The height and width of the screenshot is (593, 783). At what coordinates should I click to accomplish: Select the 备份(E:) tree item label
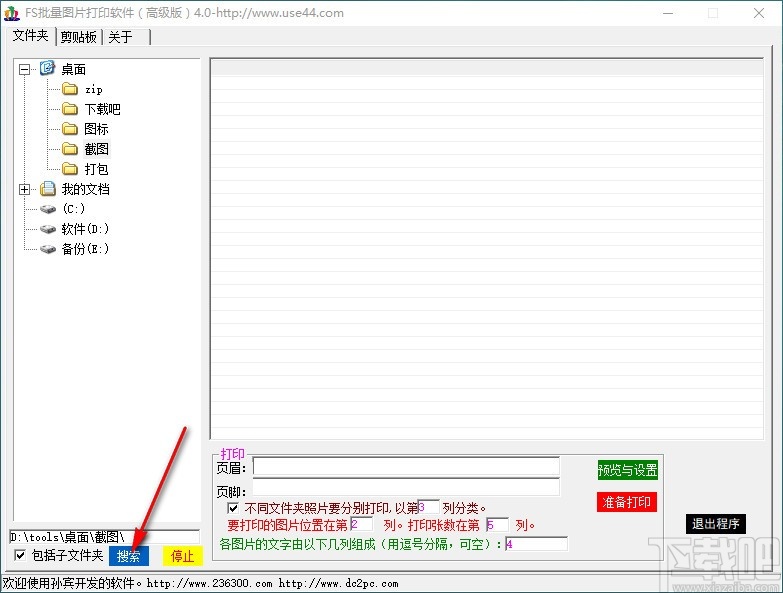85,249
